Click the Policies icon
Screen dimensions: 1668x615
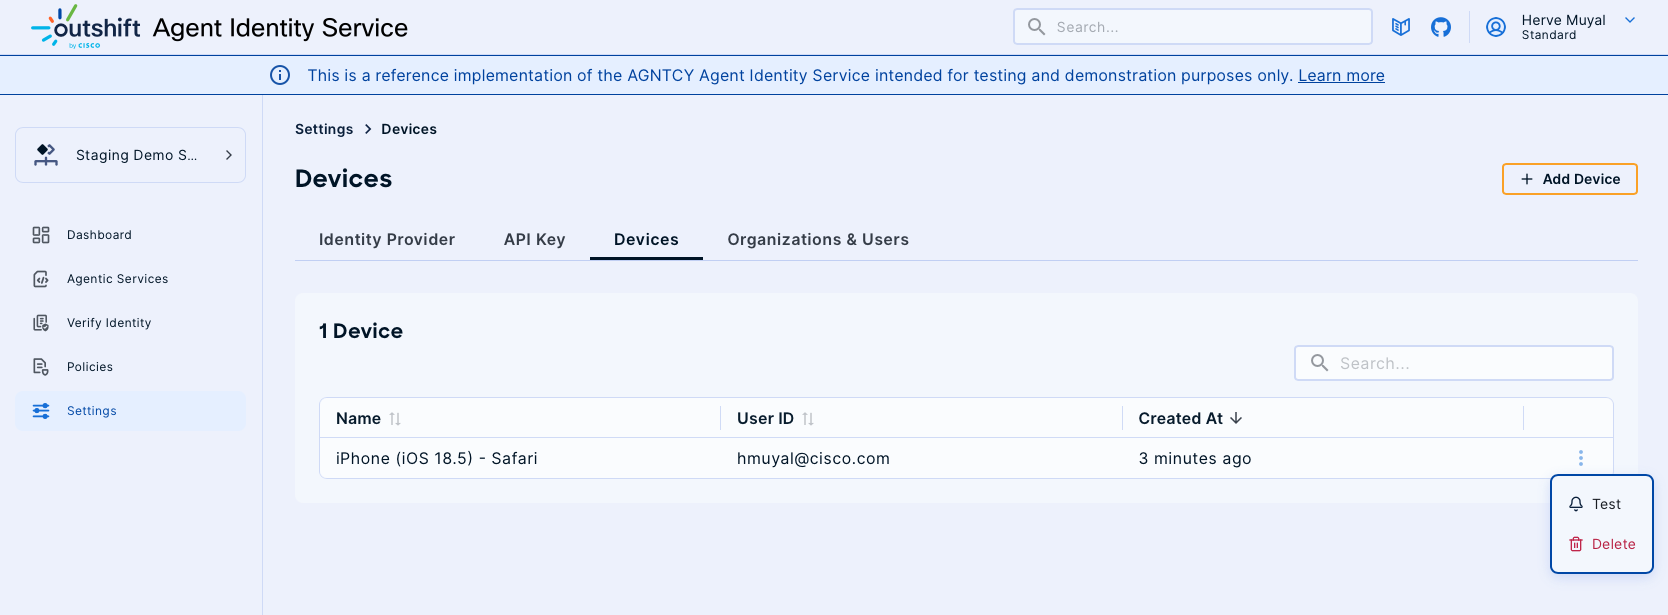[x=41, y=367]
